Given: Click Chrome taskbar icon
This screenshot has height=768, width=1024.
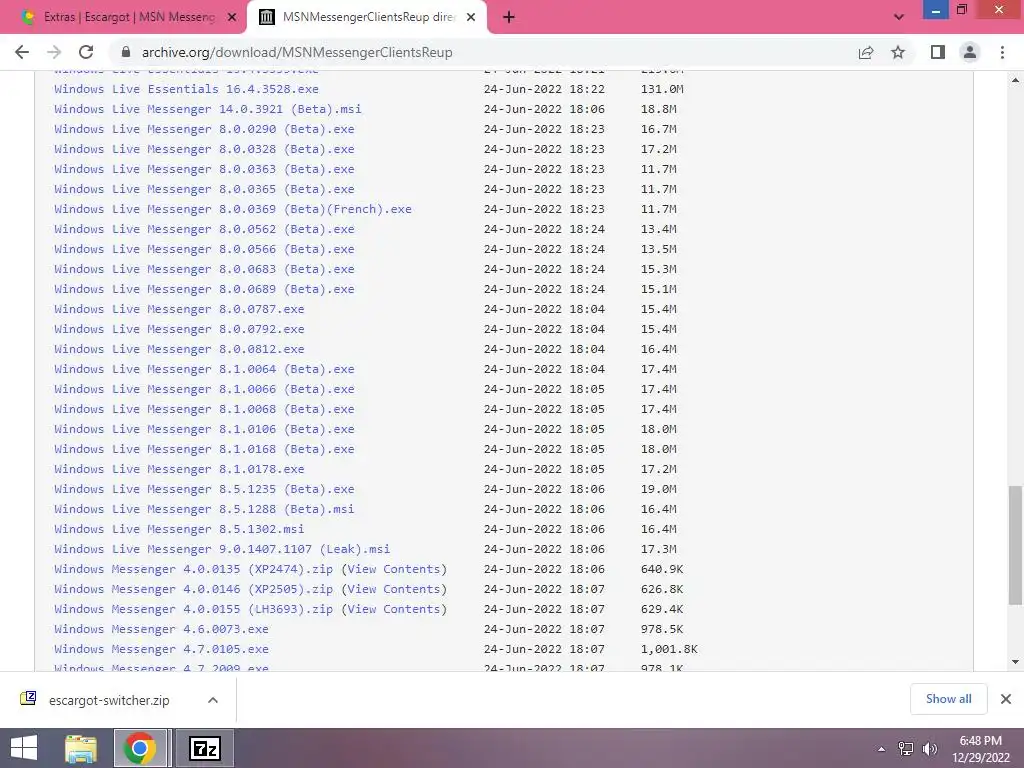Looking at the screenshot, I should (x=139, y=748).
